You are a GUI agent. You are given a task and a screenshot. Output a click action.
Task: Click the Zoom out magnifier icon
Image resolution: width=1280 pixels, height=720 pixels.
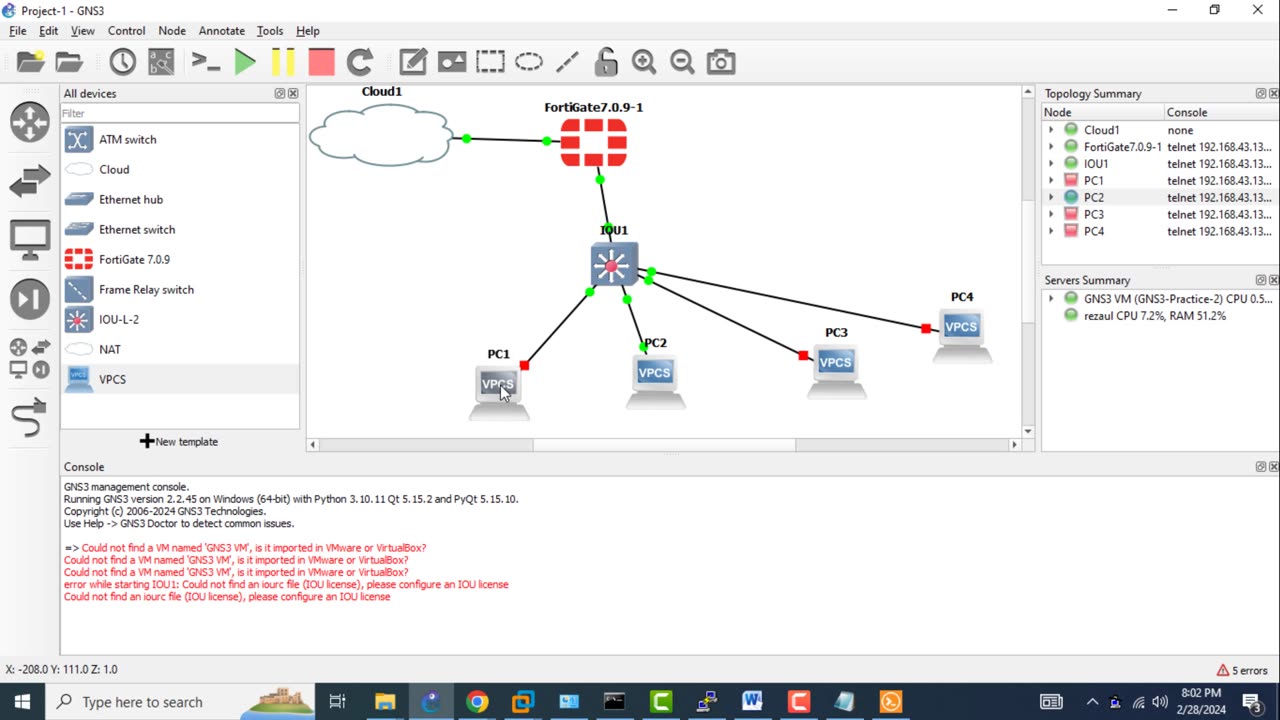pyautogui.click(x=682, y=62)
